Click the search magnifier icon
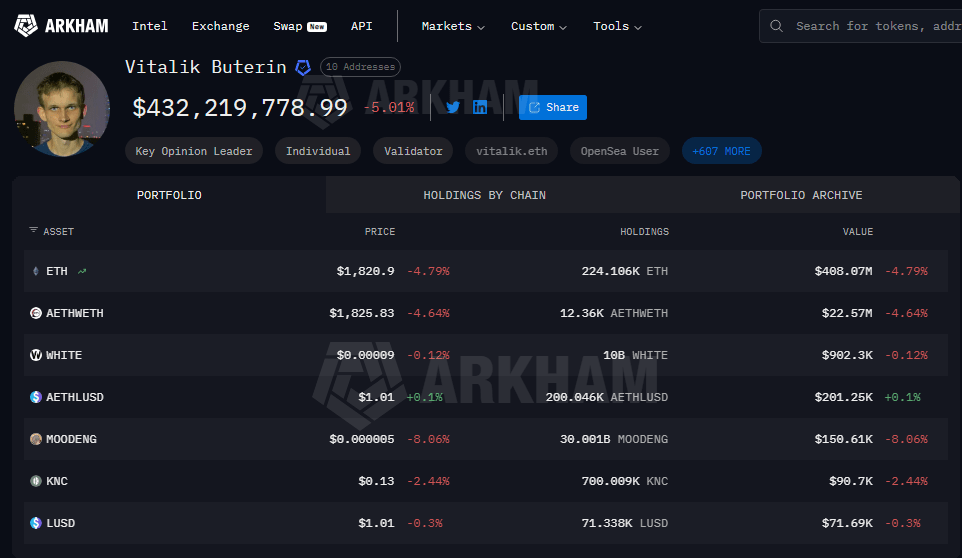The height and width of the screenshot is (558, 962). click(x=777, y=26)
